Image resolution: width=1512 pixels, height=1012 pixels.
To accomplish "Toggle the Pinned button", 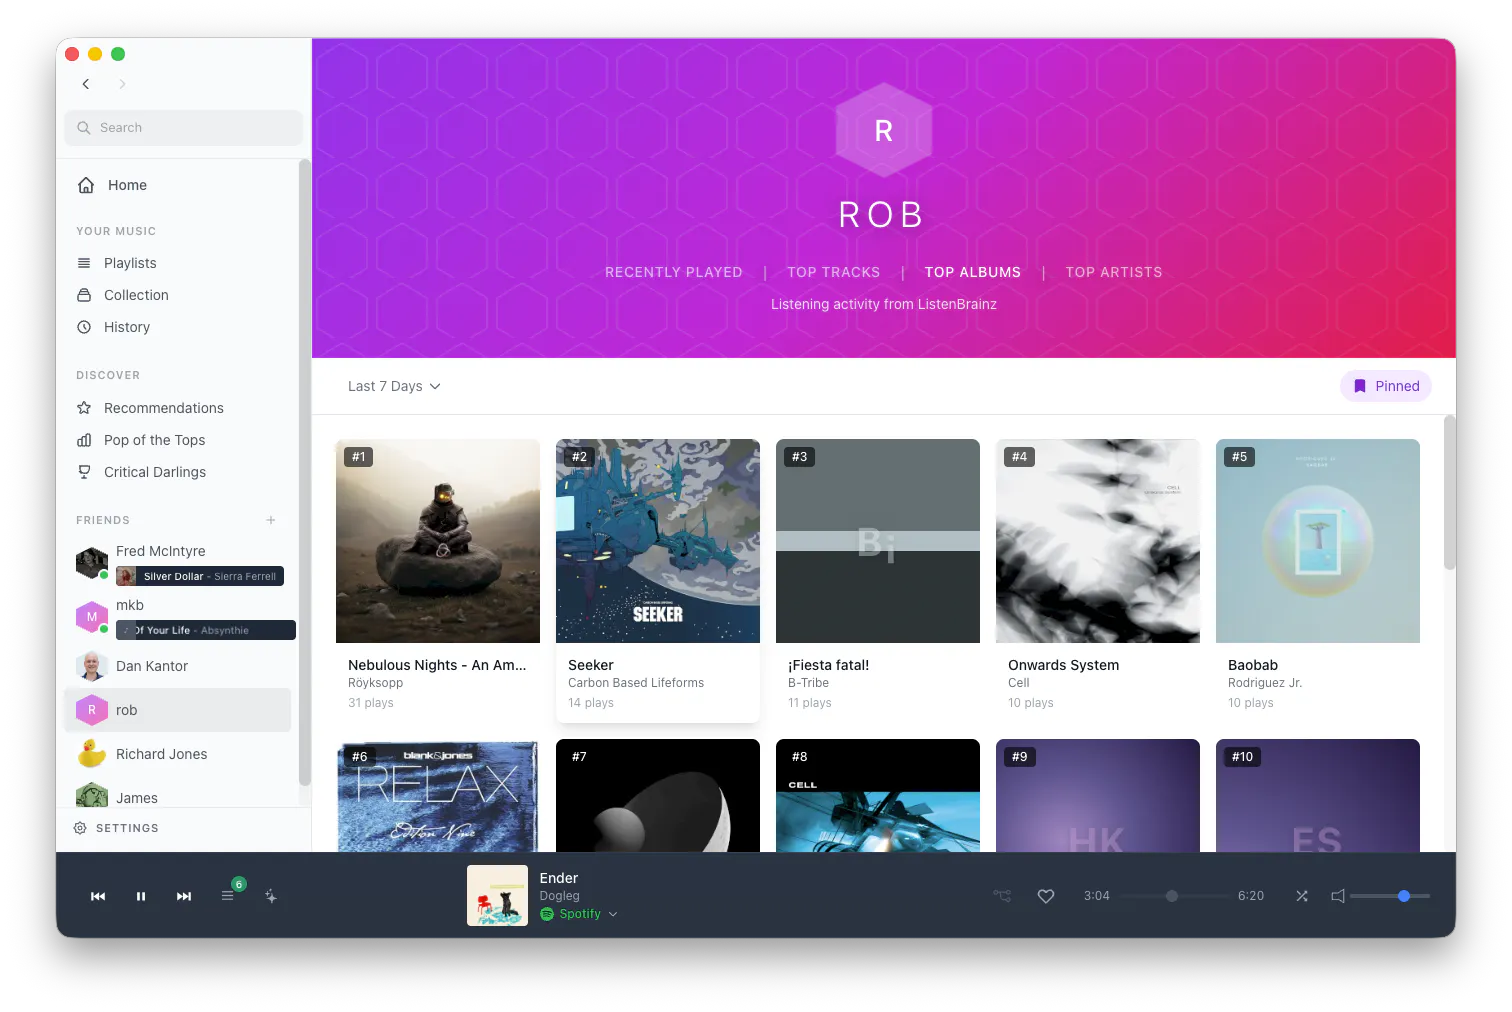I will point(1386,386).
